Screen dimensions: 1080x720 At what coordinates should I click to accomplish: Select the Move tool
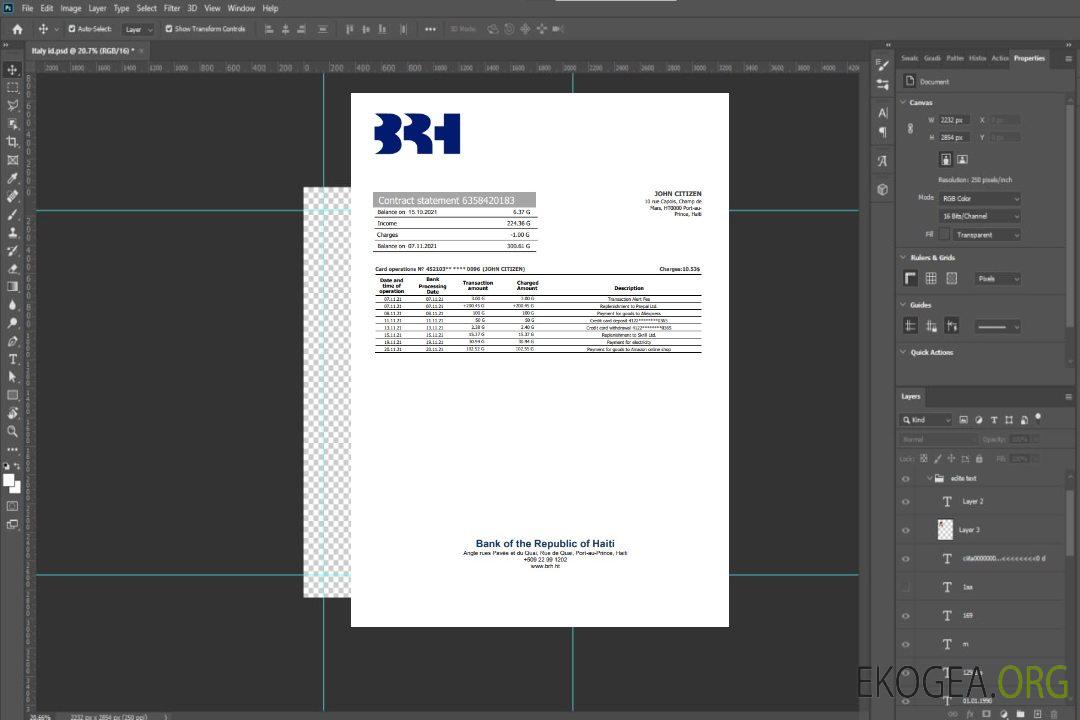click(x=12, y=70)
